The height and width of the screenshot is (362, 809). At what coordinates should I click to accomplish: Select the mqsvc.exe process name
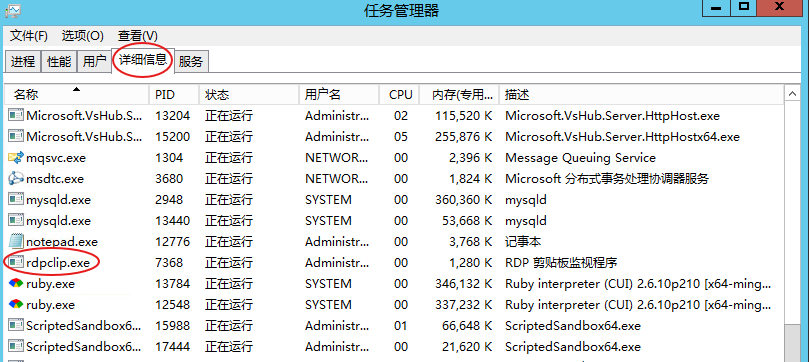pos(56,158)
